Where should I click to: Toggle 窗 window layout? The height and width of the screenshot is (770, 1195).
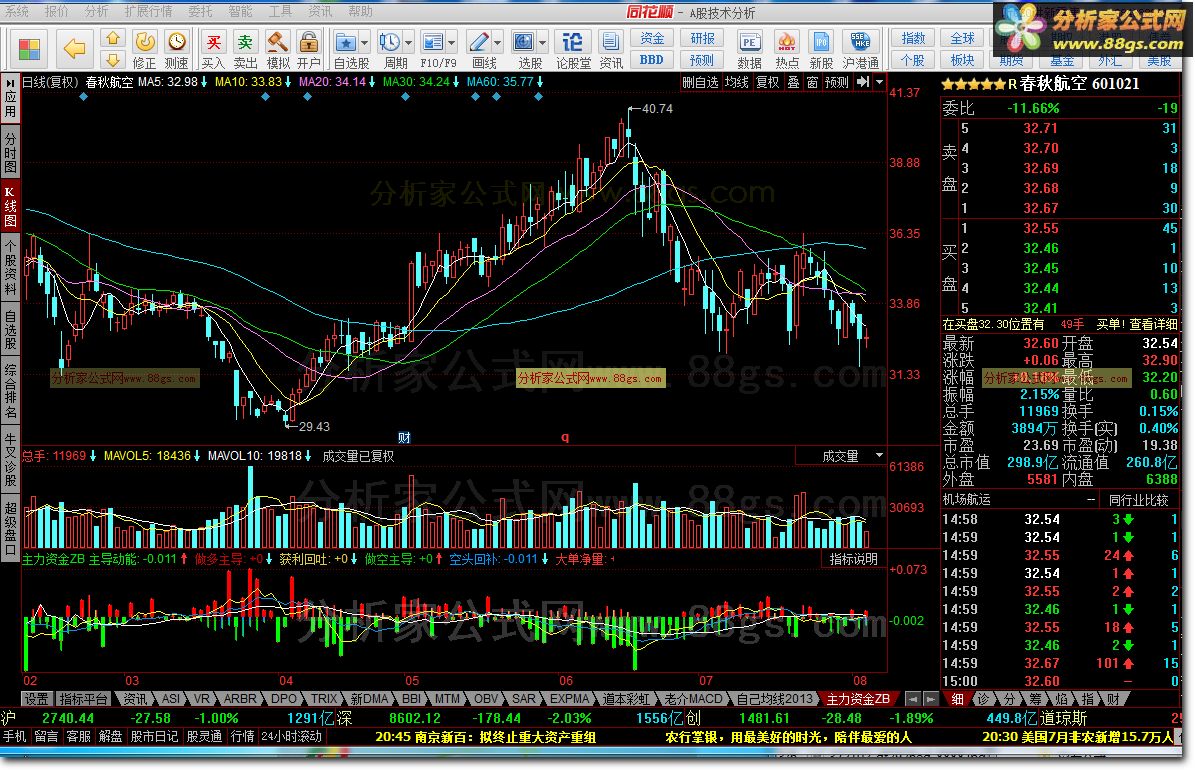click(x=812, y=82)
